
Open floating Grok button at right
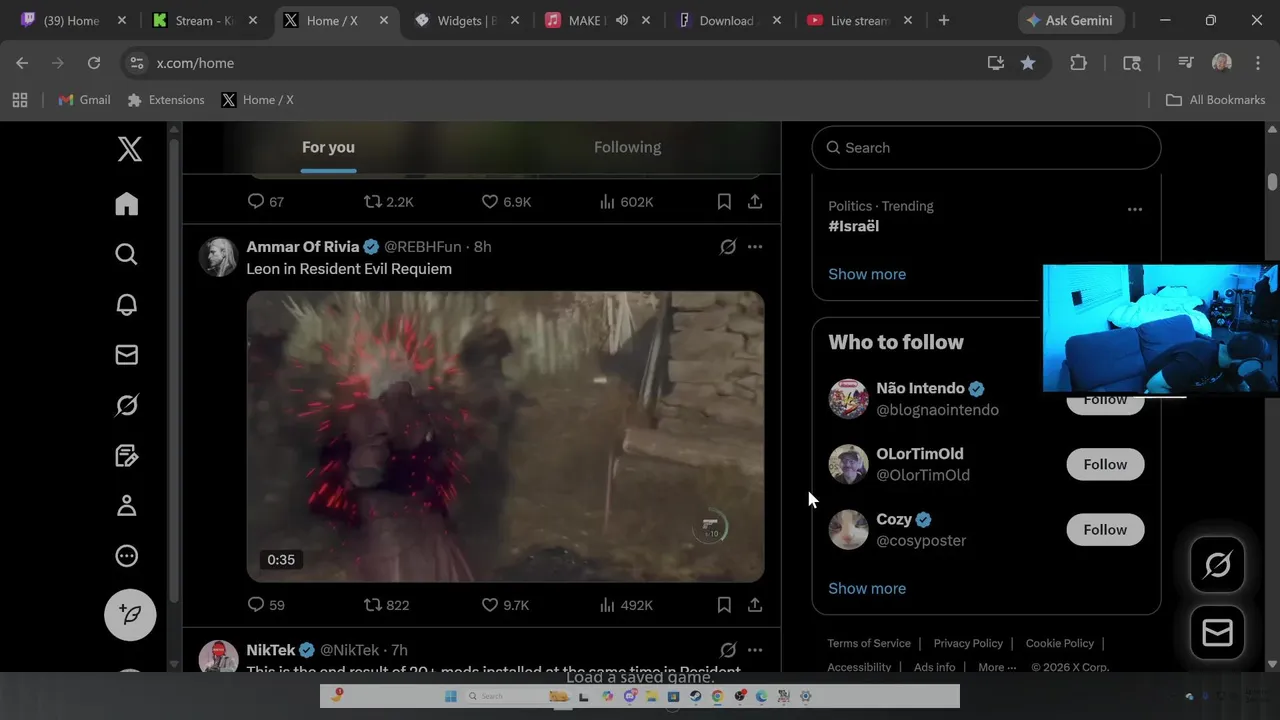(1217, 566)
